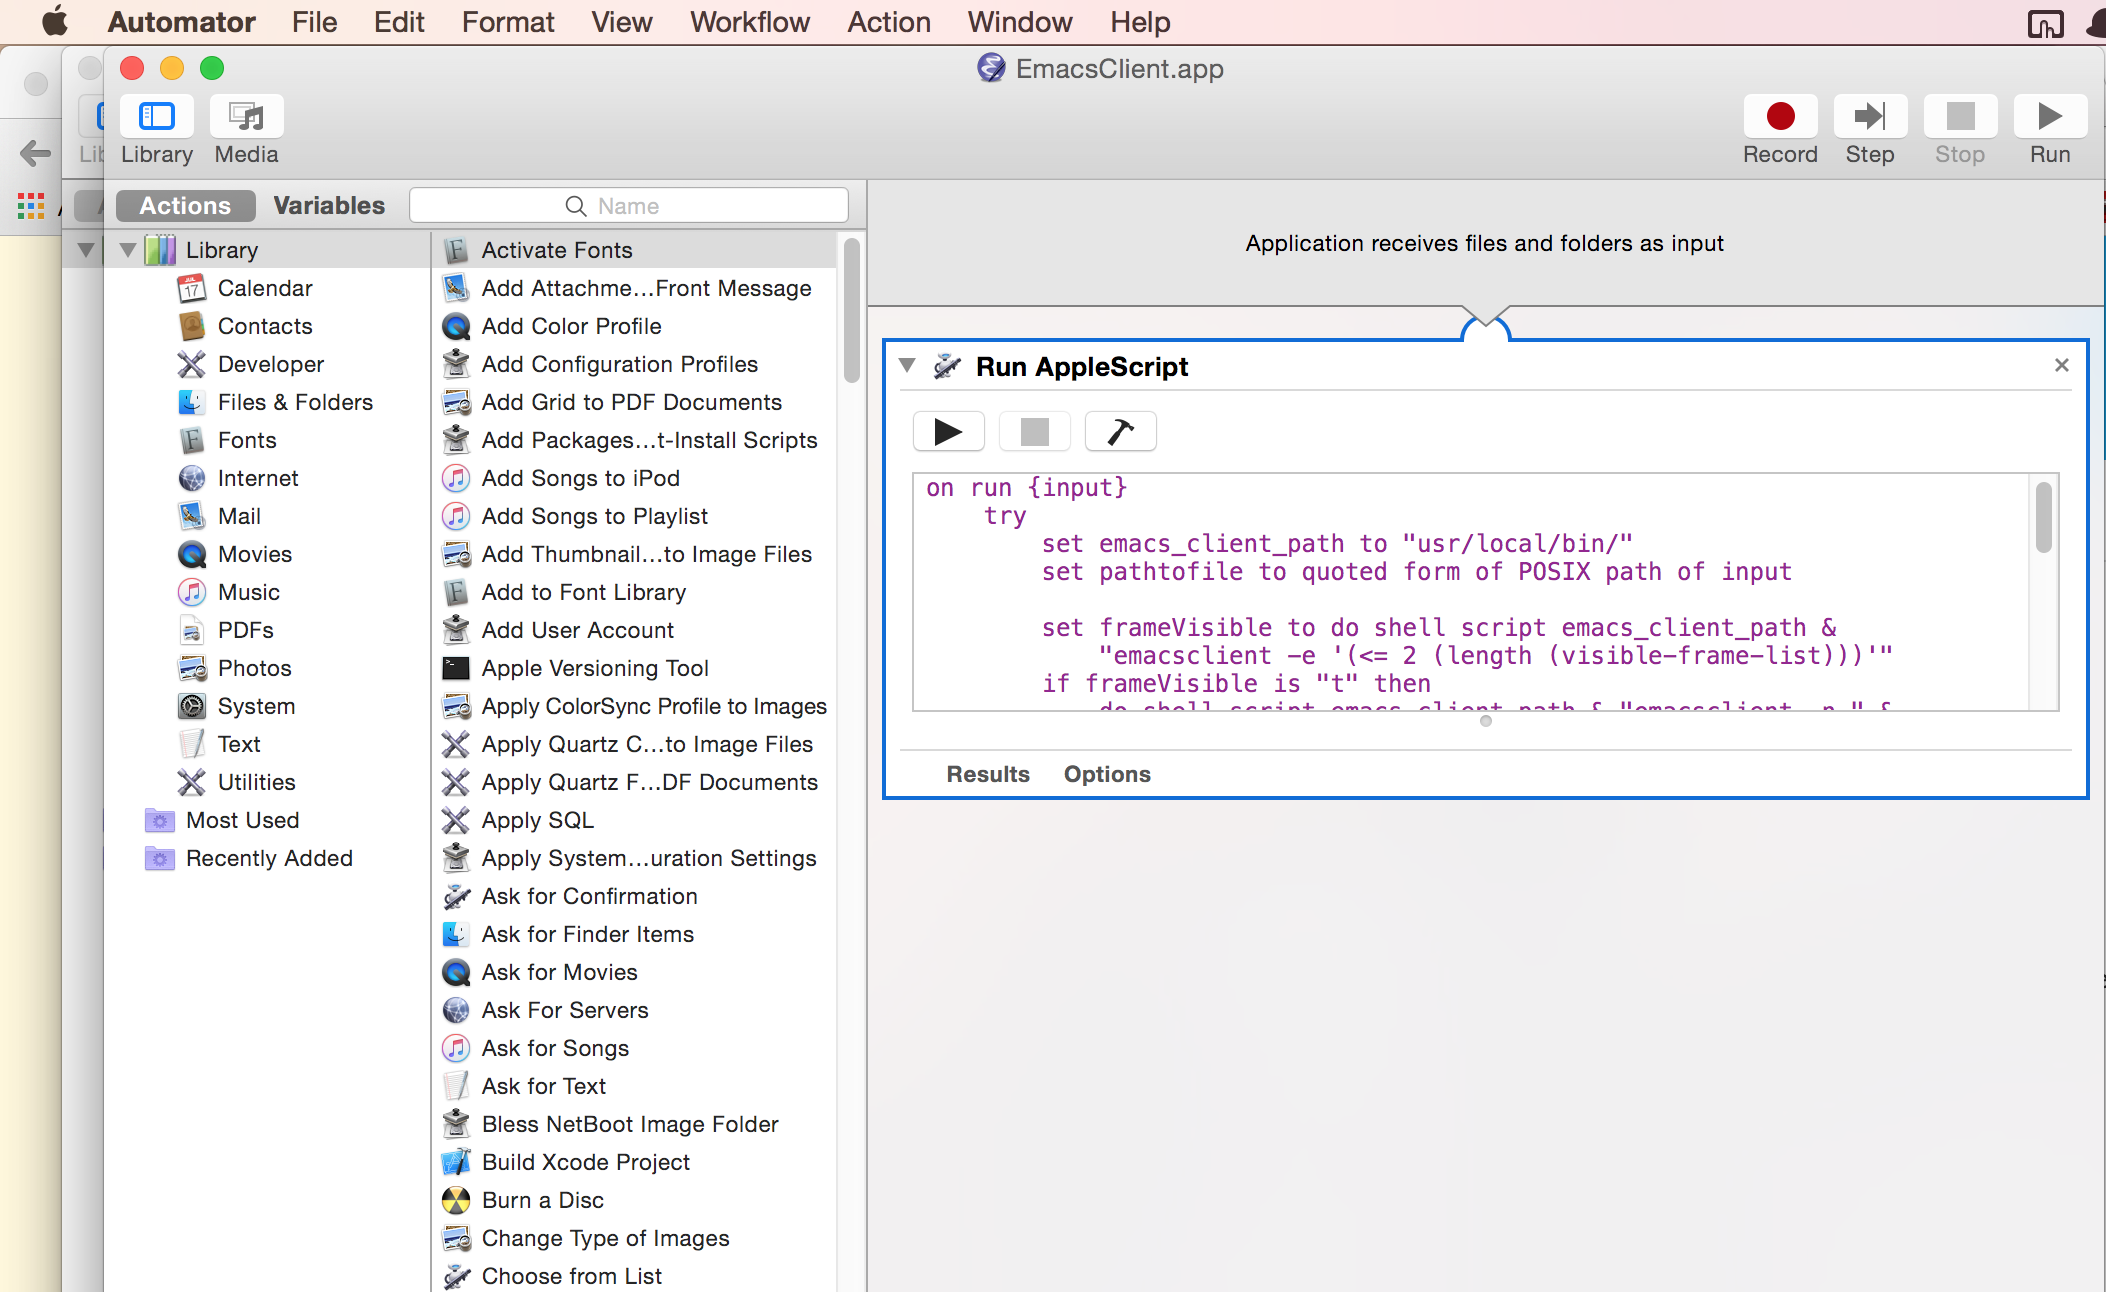Switch to Actions segment
This screenshot has width=2106, height=1292.
pyautogui.click(x=185, y=205)
